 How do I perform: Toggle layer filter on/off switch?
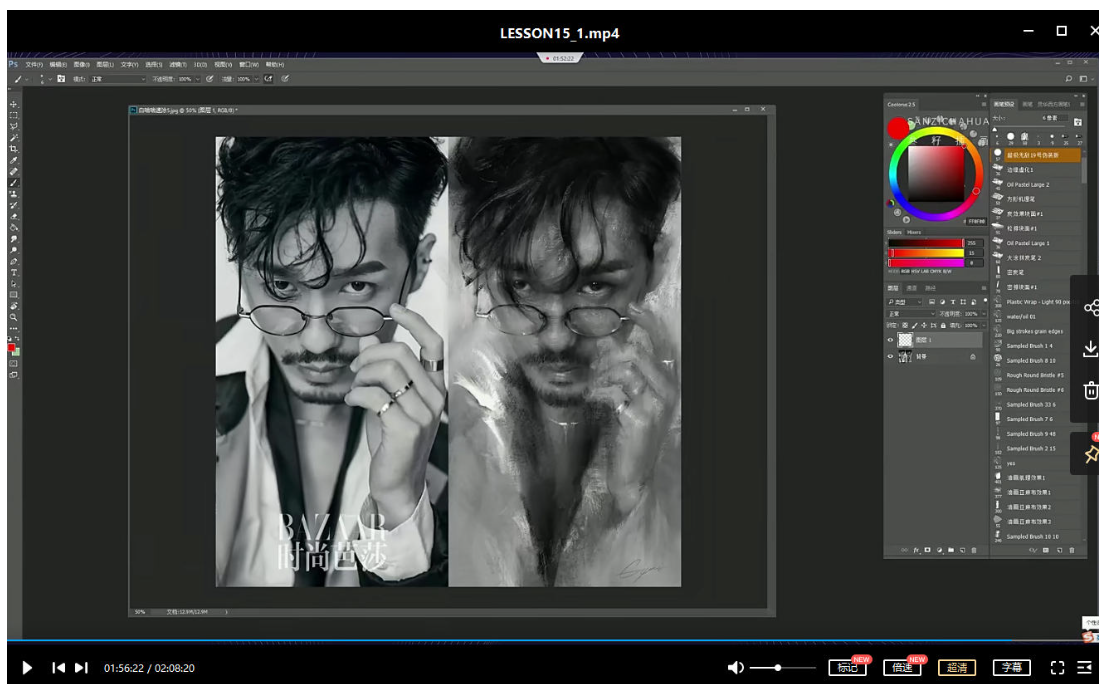click(x=985, y=300)
